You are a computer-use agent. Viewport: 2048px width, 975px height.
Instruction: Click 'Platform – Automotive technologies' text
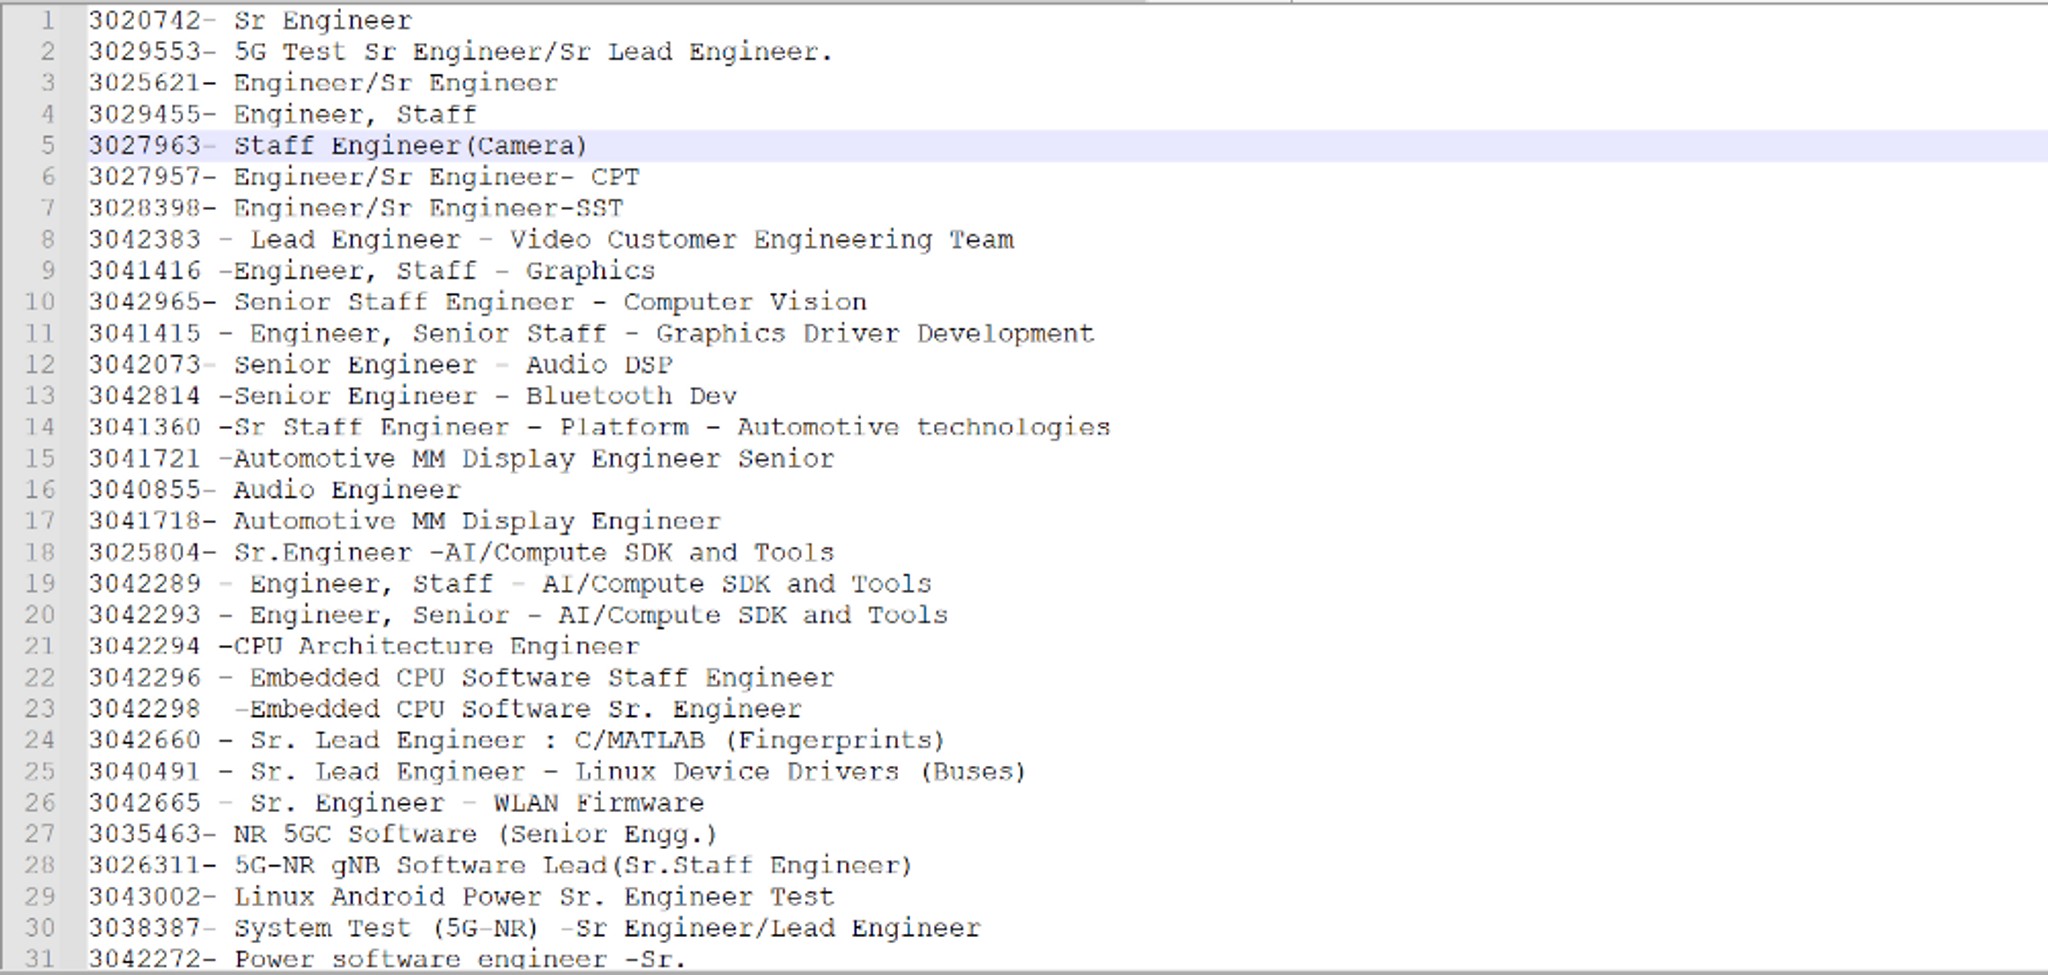click(835, 428)
